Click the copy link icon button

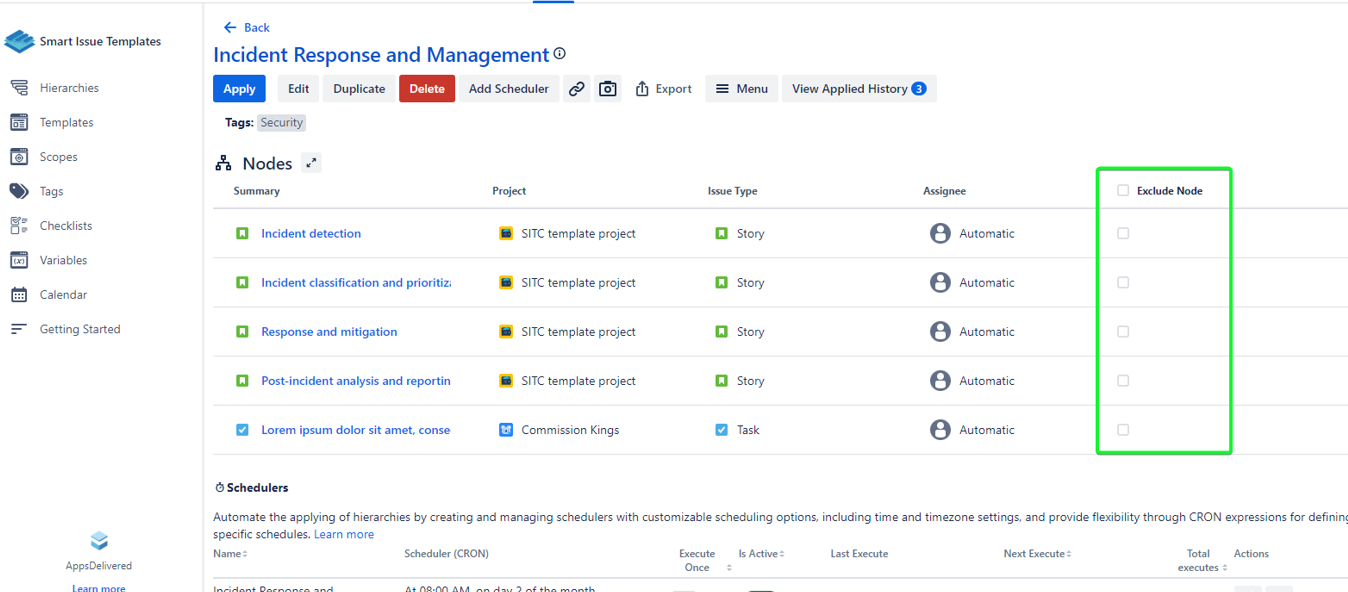tap(577, 89)
